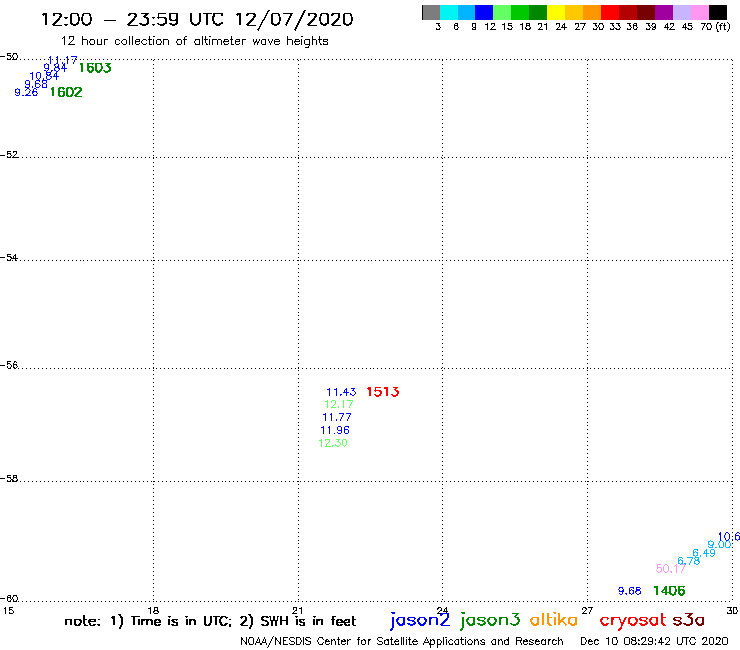Click the longitude 15 label at bottom-left corner

click(x=8, y=611)
